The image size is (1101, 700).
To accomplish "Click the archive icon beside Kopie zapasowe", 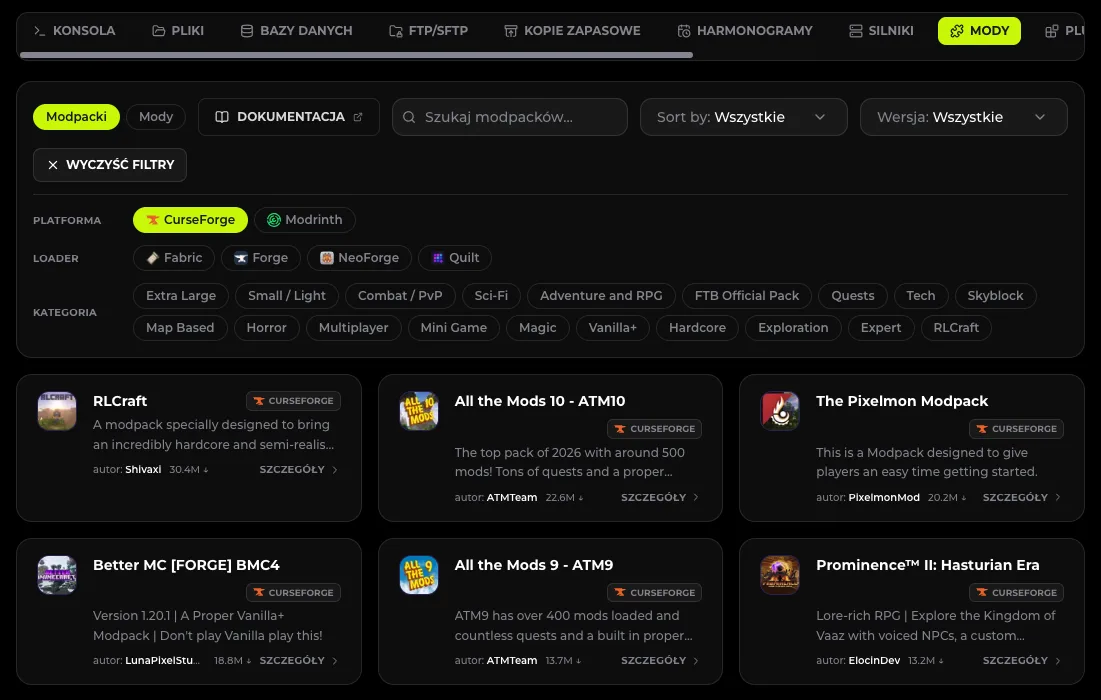I will [x=510, y=31].
